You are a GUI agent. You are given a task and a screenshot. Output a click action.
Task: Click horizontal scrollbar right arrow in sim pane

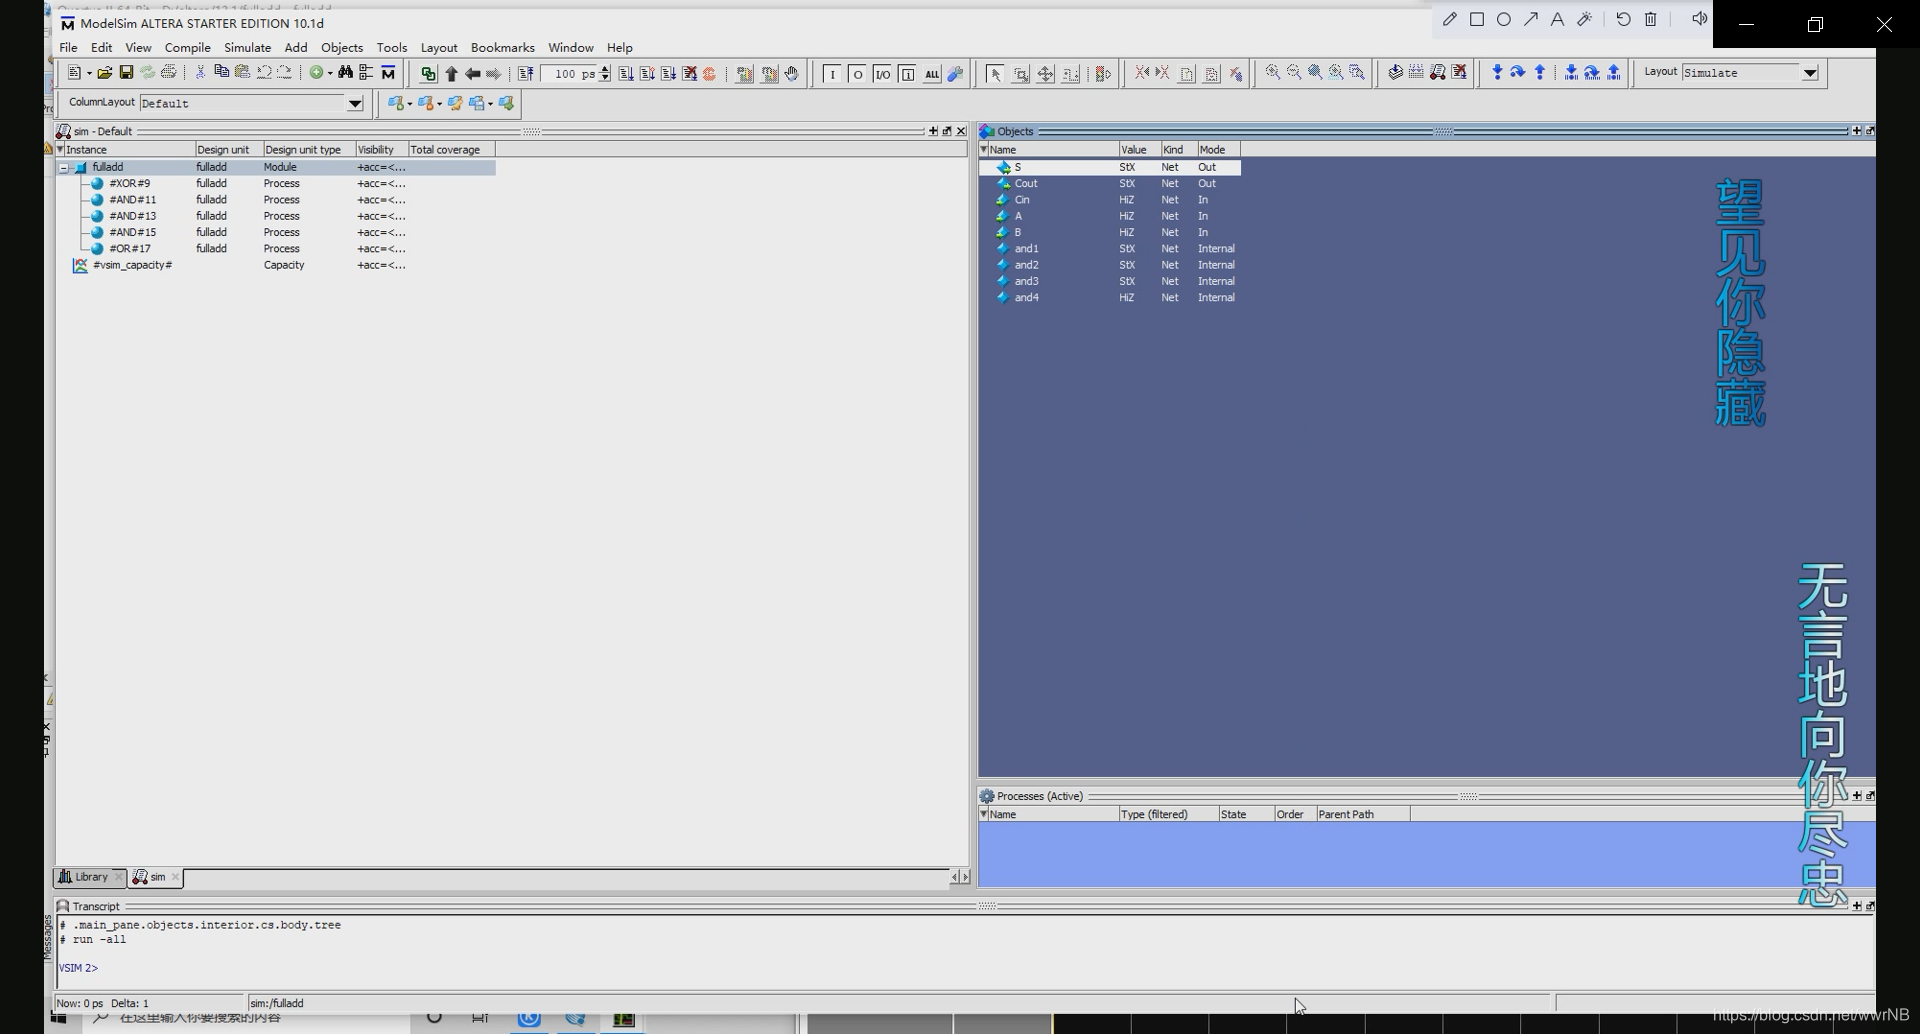tap(965, 877)
